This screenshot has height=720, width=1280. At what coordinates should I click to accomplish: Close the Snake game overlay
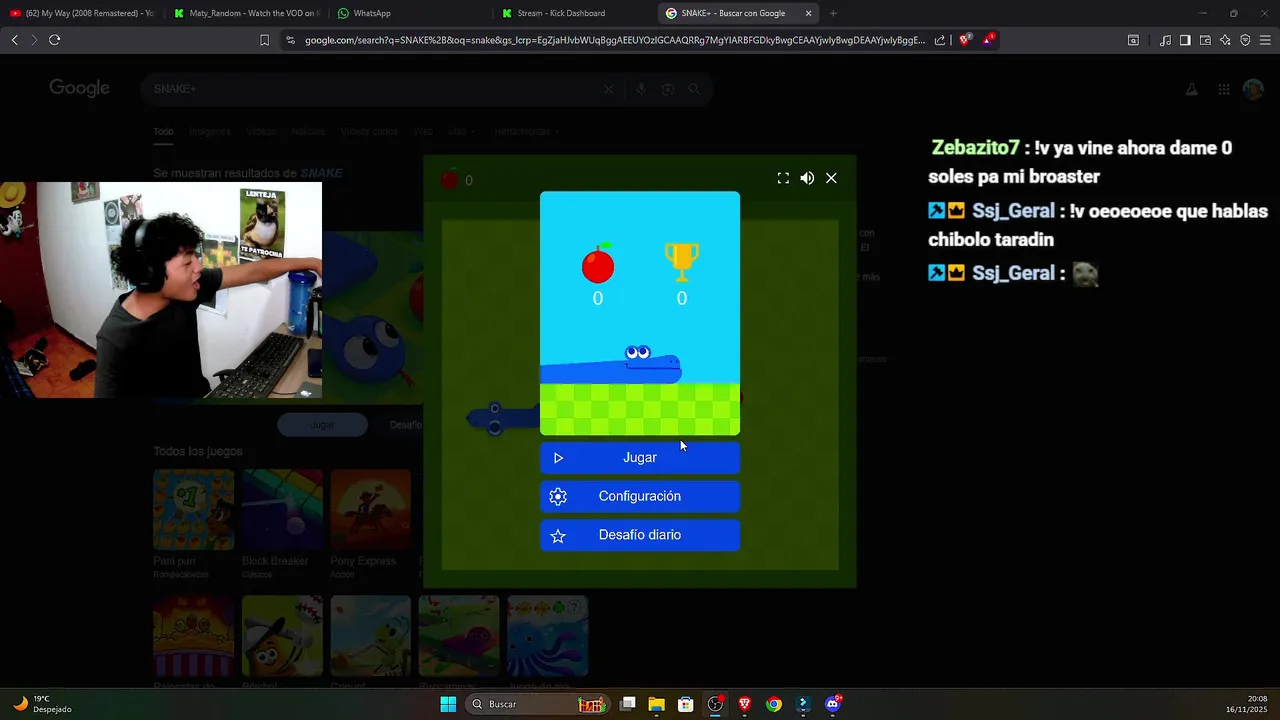(831, 178)
